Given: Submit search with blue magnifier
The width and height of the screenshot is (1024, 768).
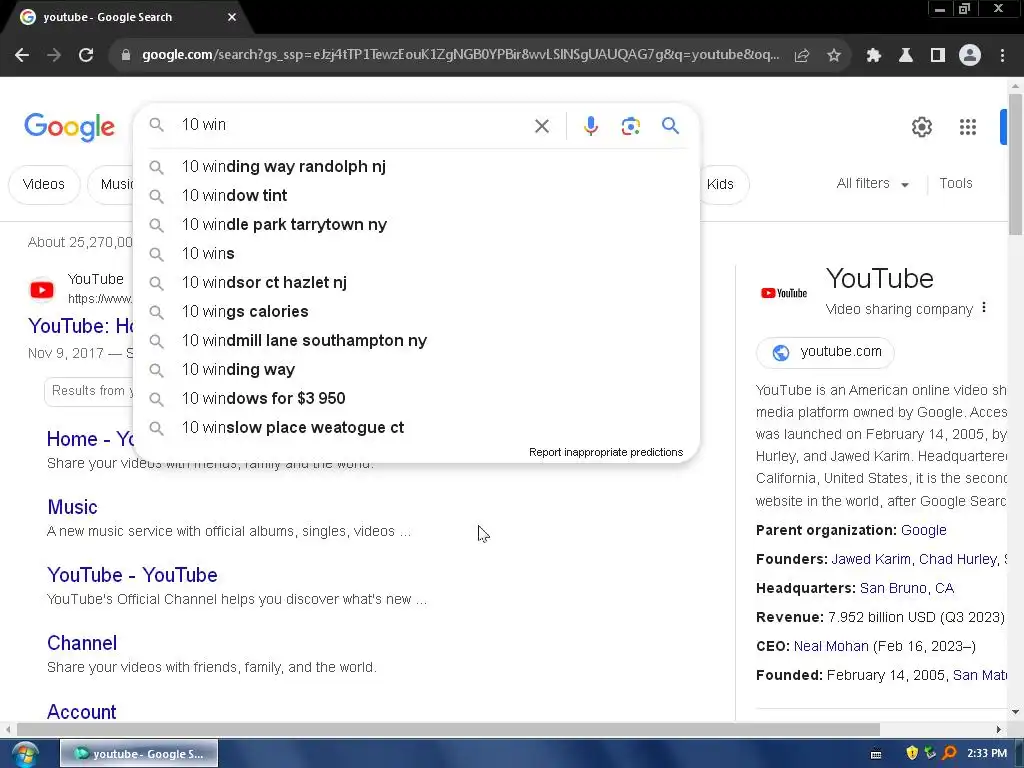Looking at the screenshot, I should [x=670, y=125].
